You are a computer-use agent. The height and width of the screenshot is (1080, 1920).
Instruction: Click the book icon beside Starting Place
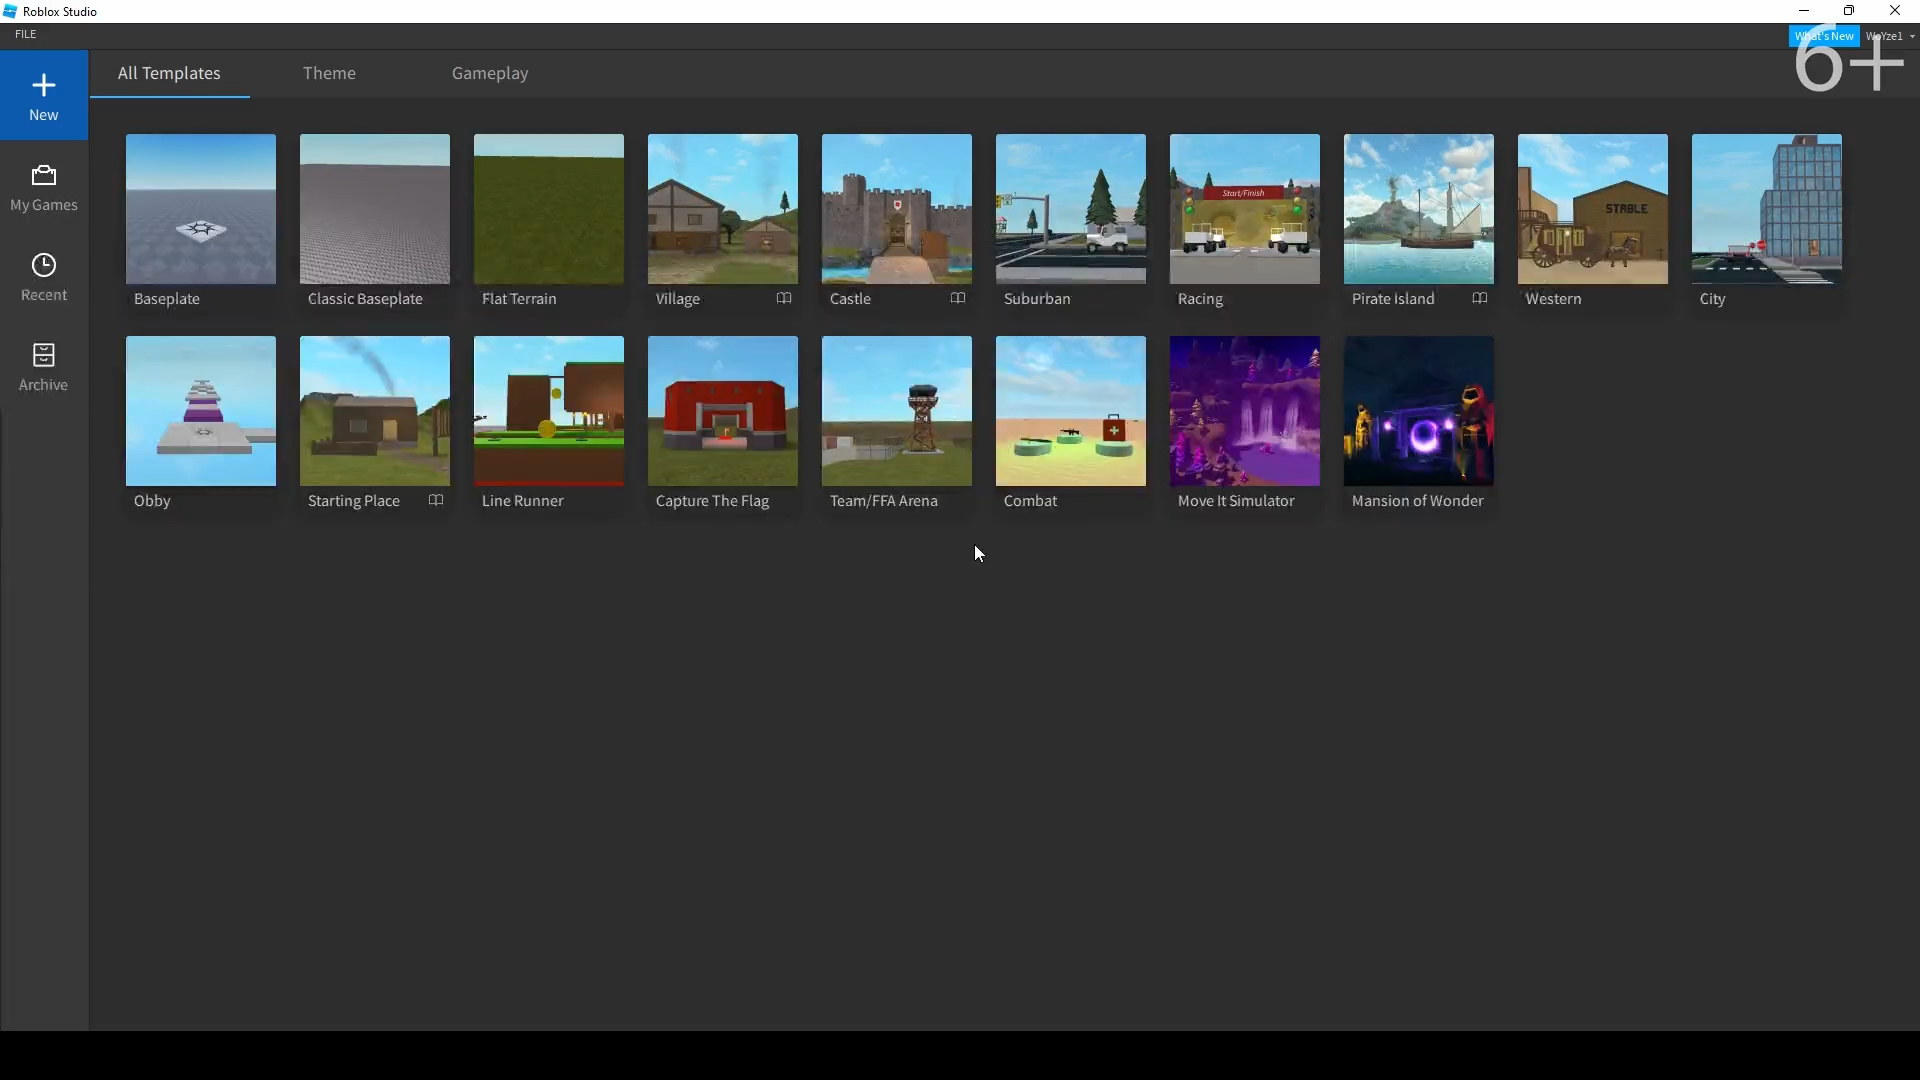[x=436, y=500]
